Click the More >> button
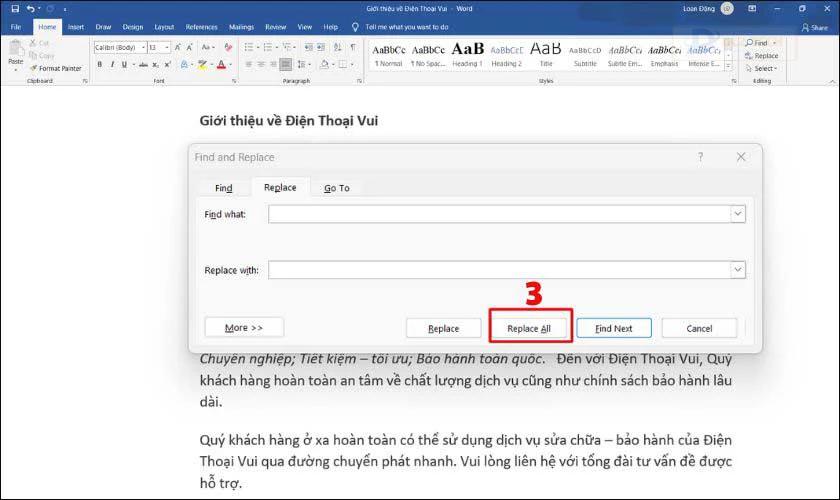Screen dimensions: 840x500 tap(244, 327)
